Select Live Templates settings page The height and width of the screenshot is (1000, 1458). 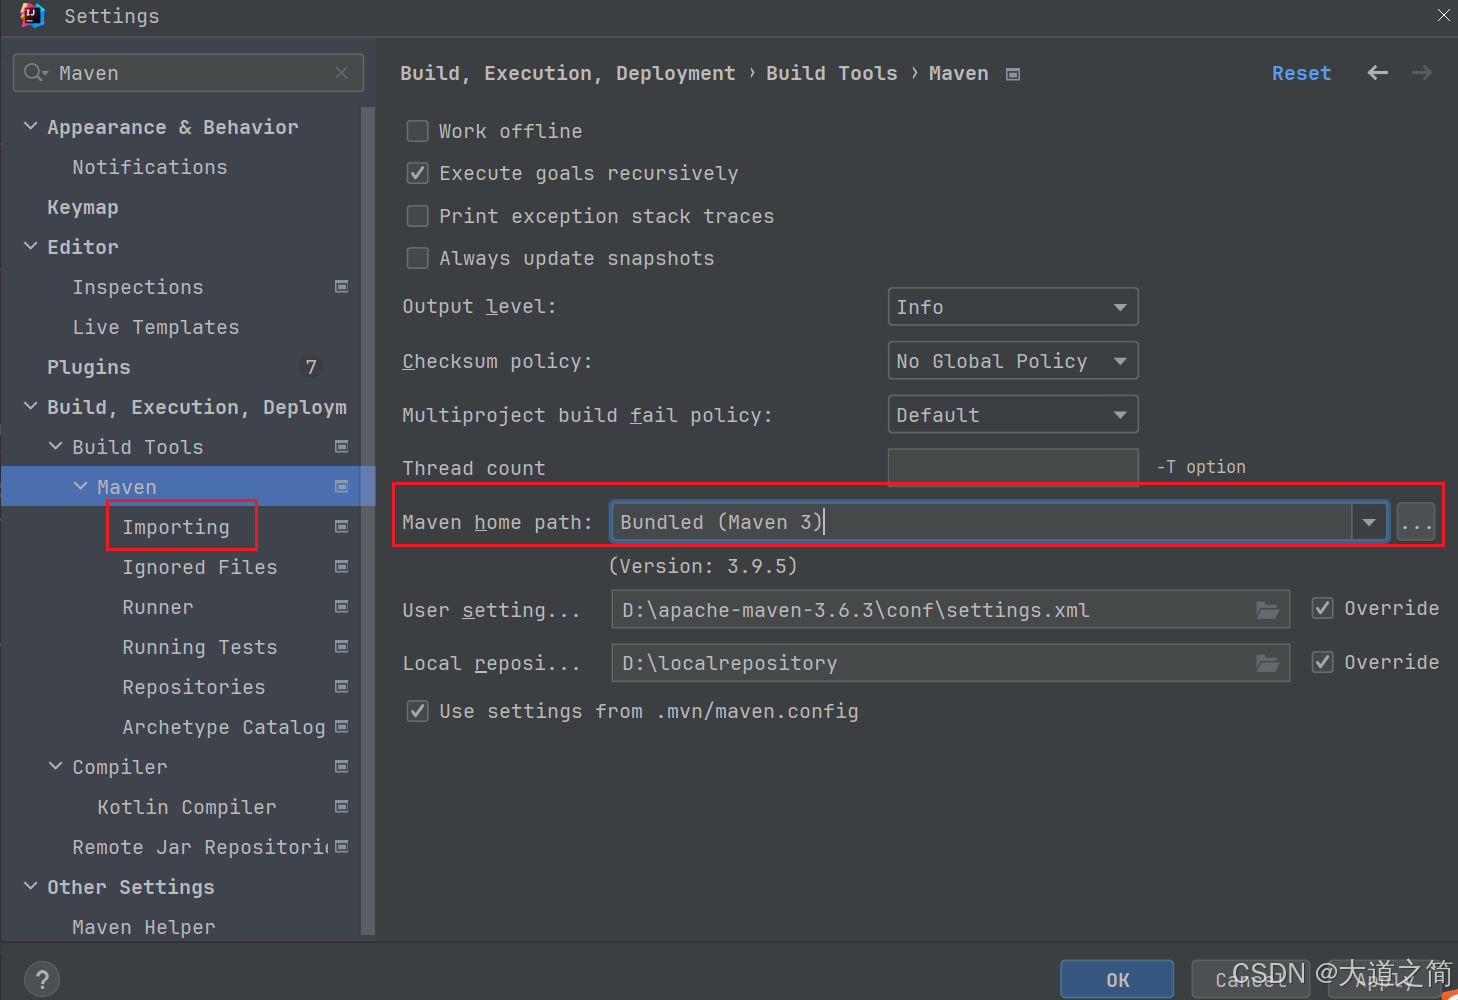point(156,327)
